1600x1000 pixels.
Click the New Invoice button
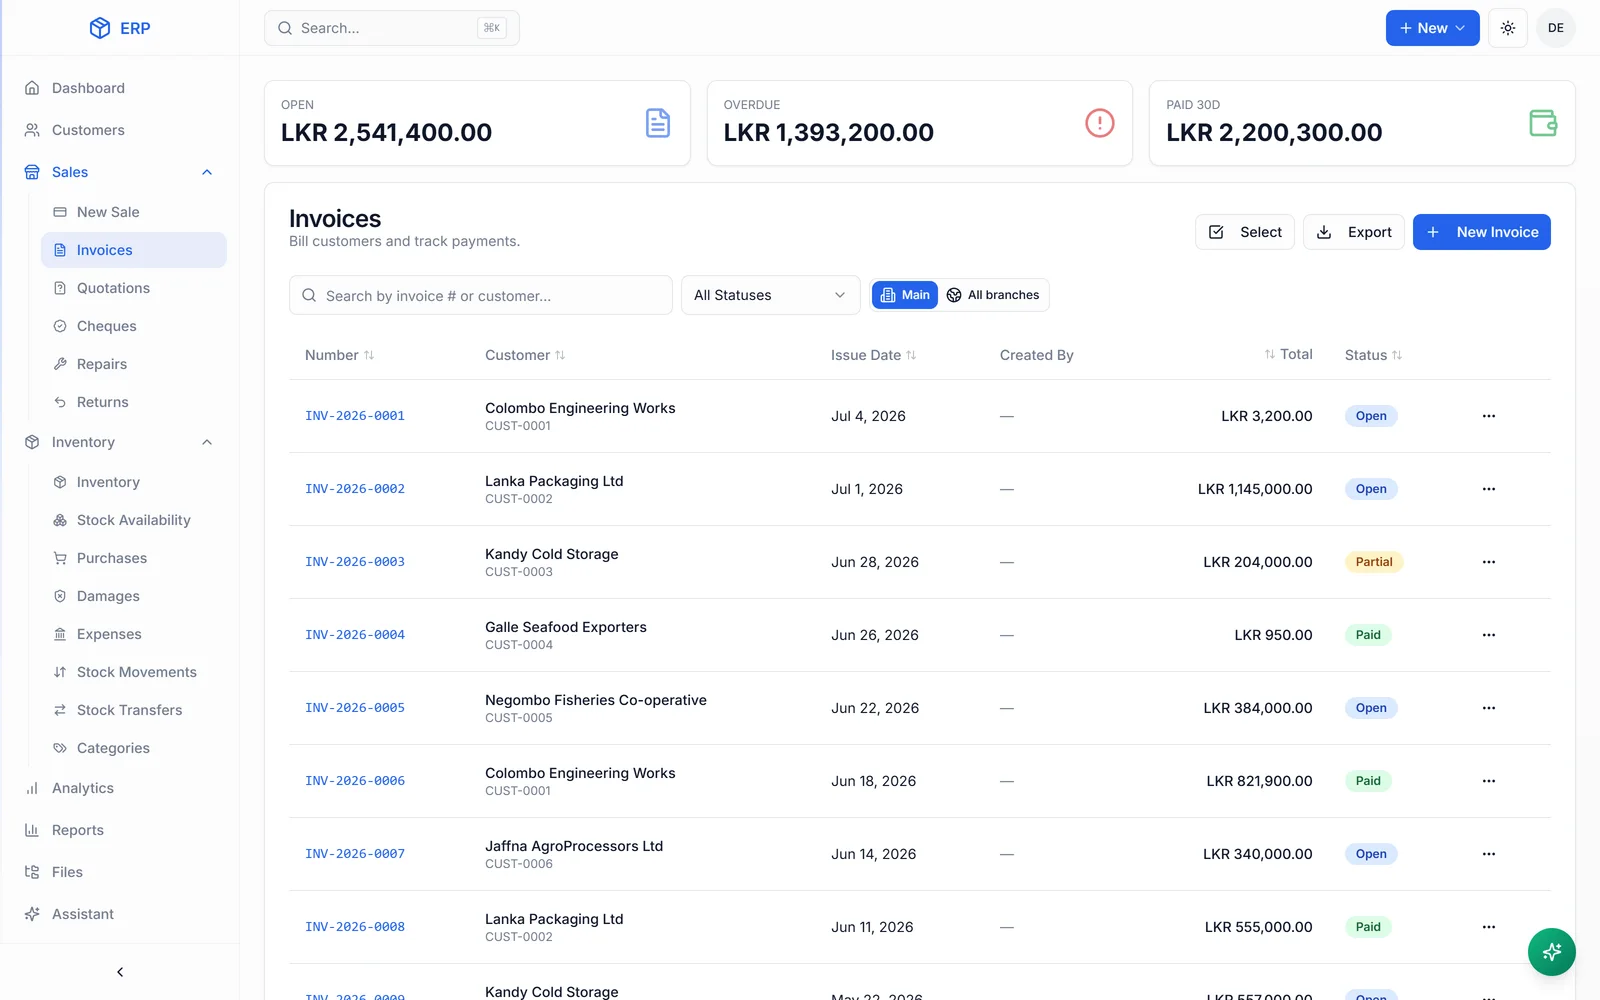click(1481, 232)
